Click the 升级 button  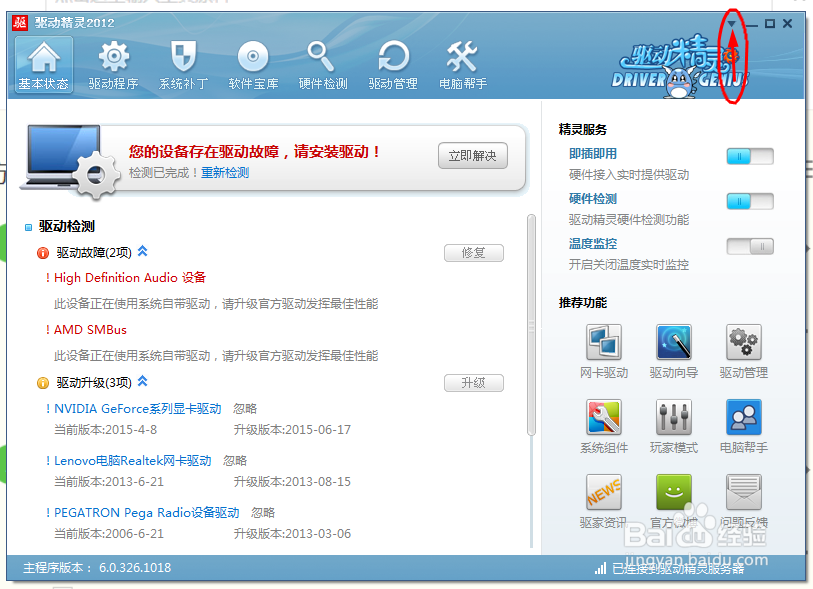point(473,383)
